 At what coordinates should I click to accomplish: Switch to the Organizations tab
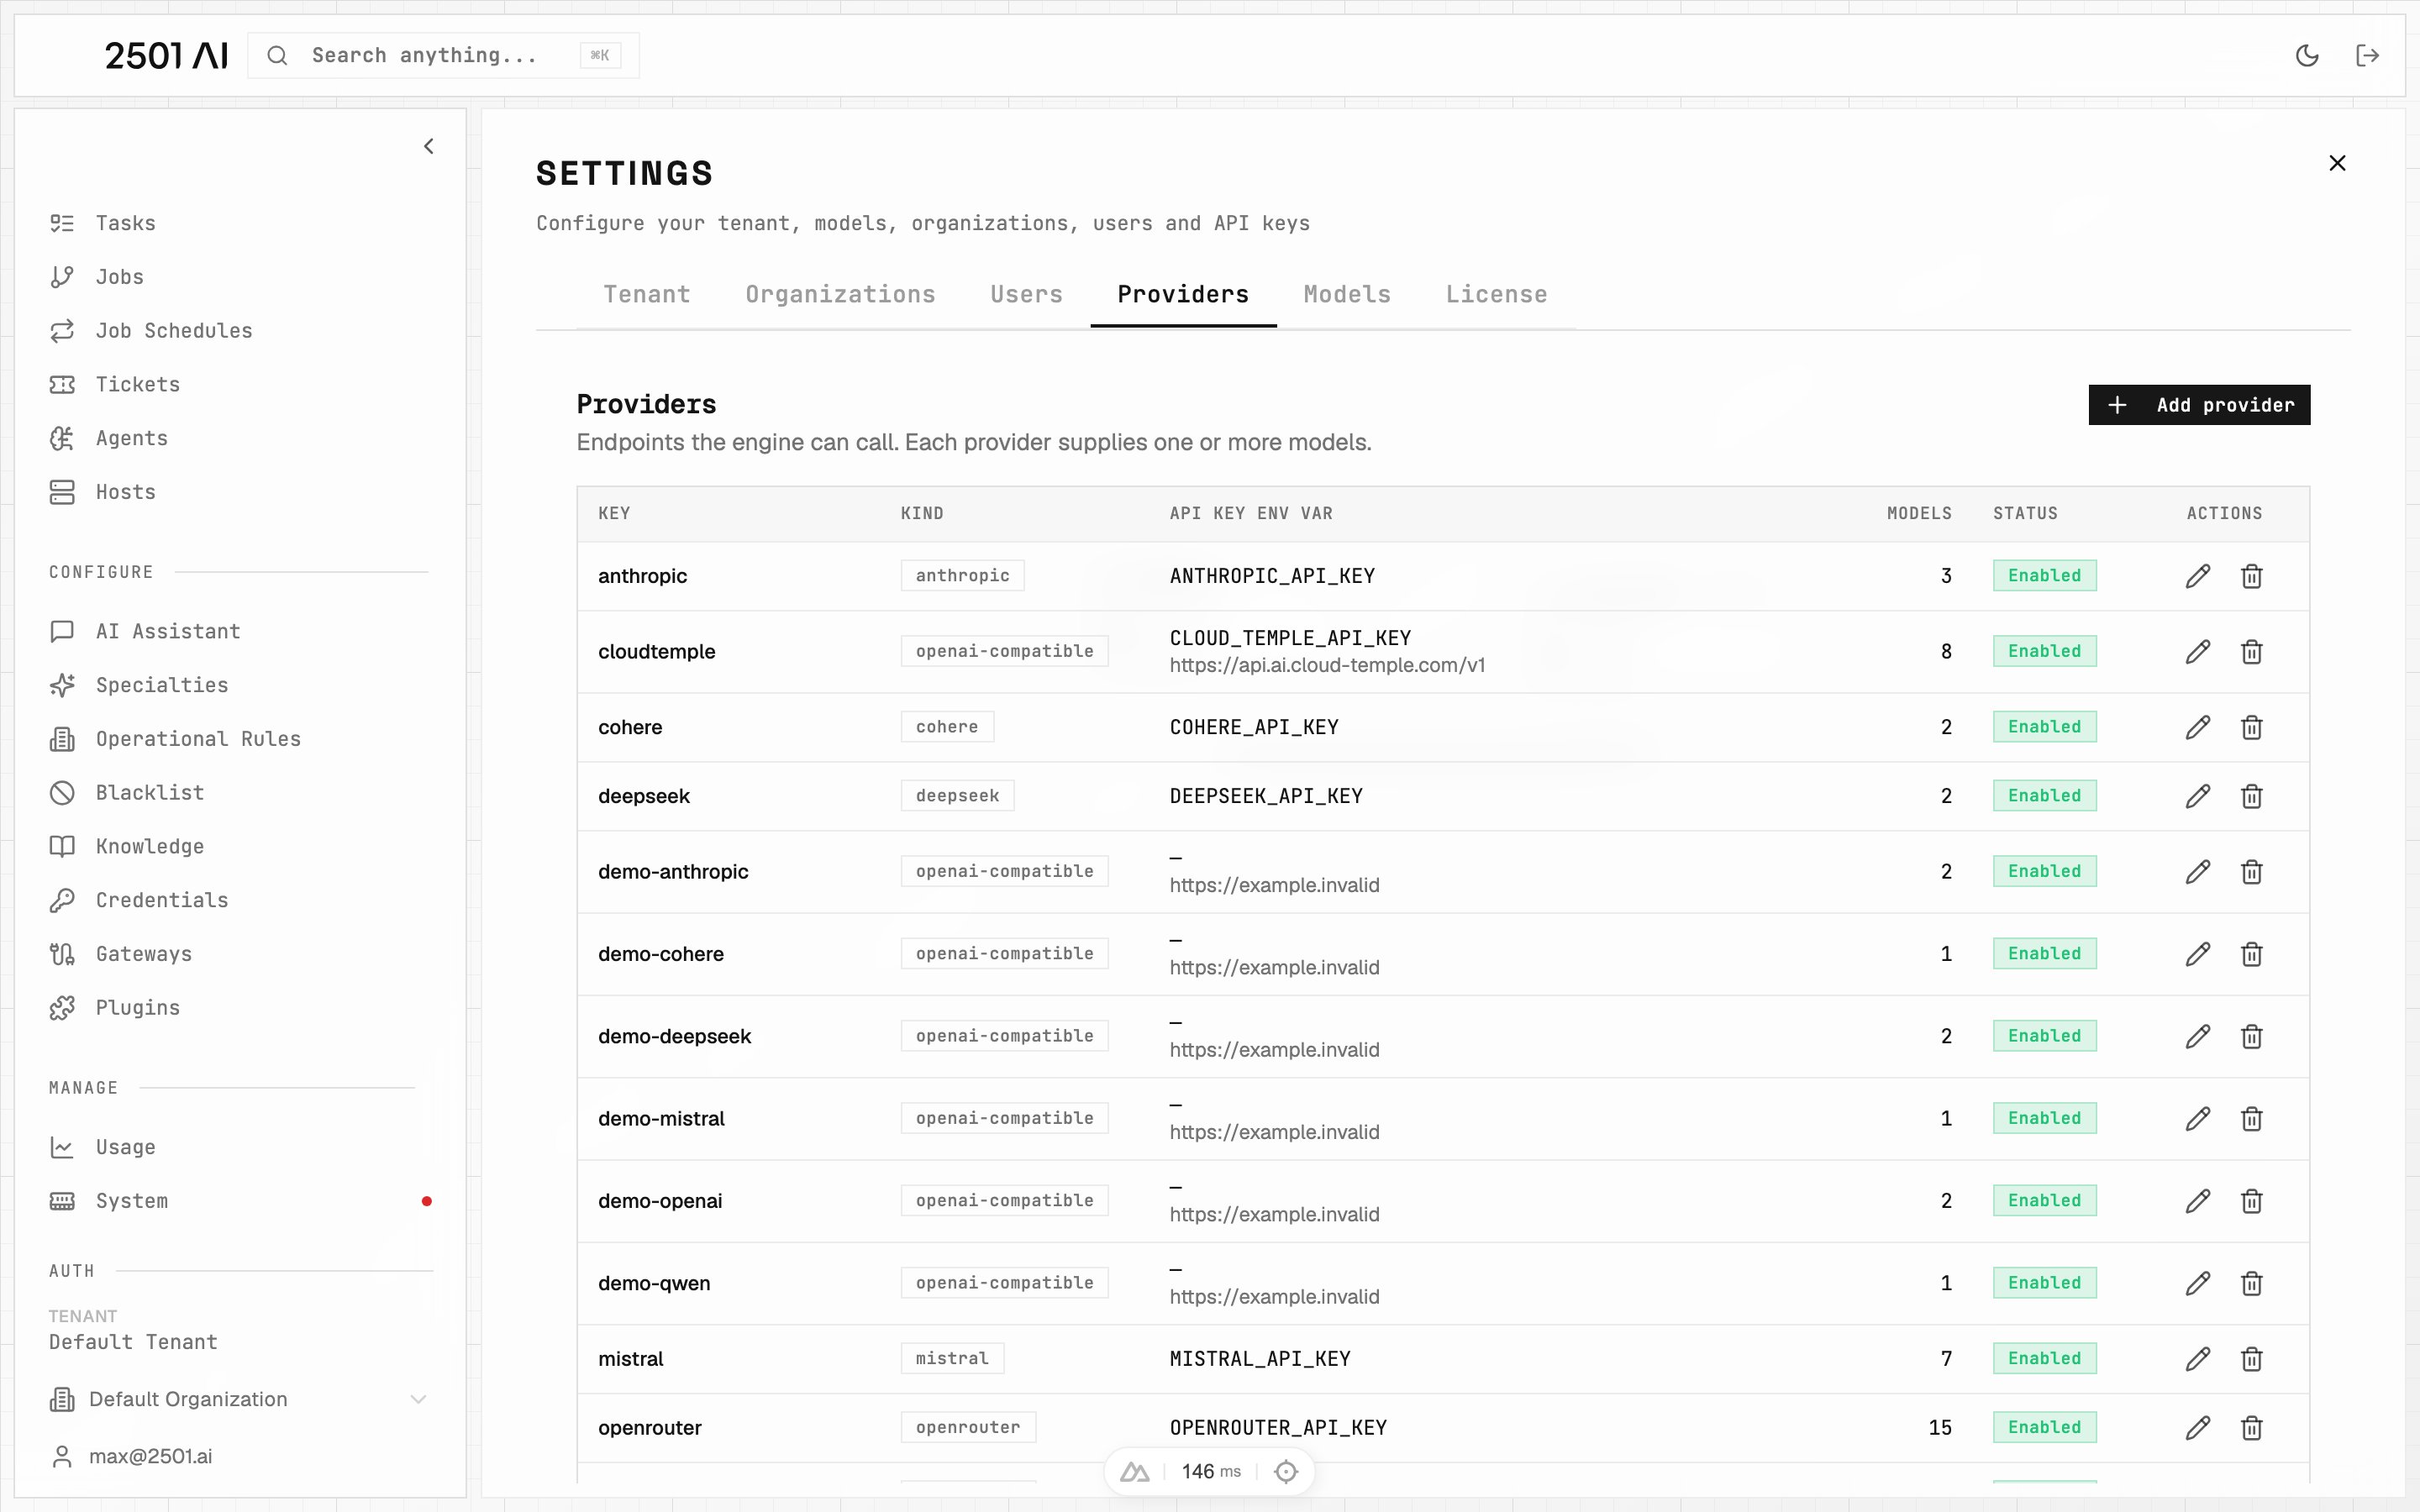tap(840, 295)
